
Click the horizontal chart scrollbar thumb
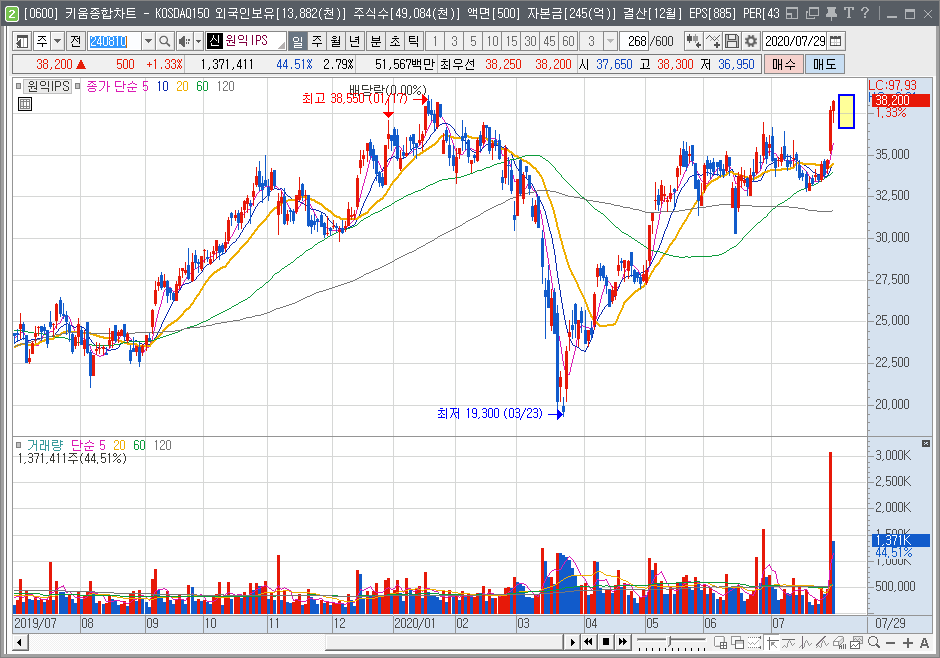point(445,643)
